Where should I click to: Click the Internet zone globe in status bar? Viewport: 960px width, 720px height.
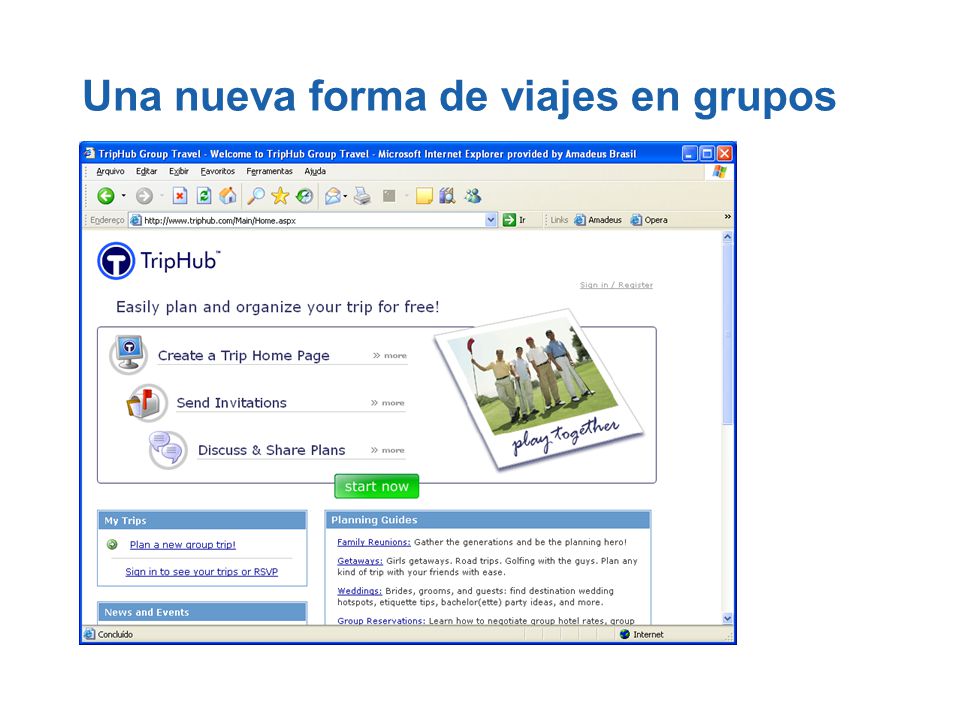pyautogui.click(x=624, y=634)
